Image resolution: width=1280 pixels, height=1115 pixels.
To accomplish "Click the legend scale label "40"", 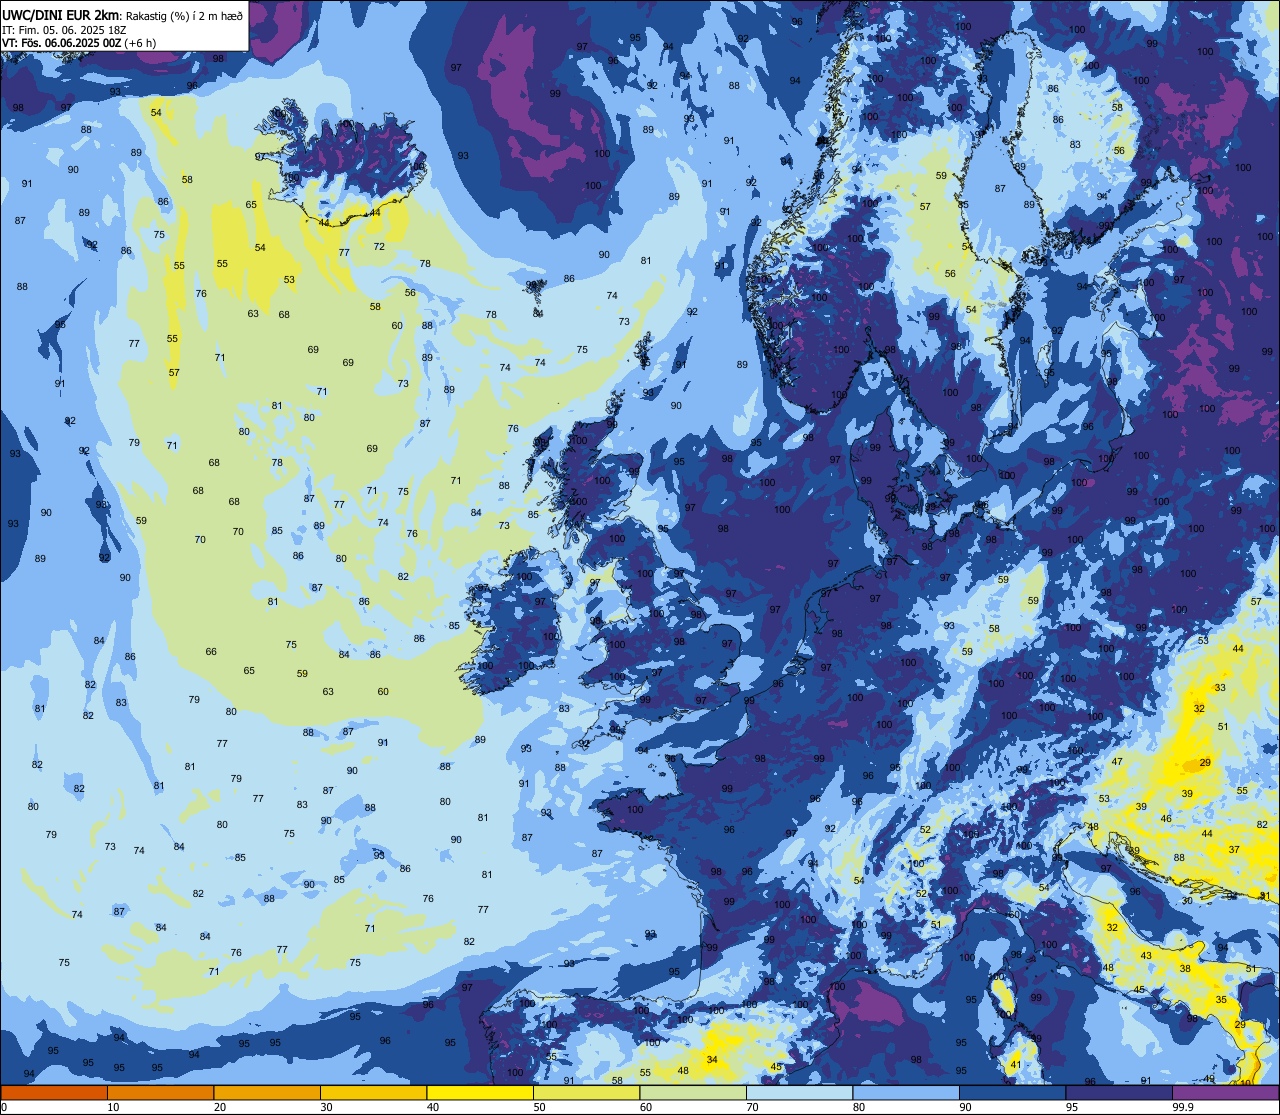I will [433, 1107].
